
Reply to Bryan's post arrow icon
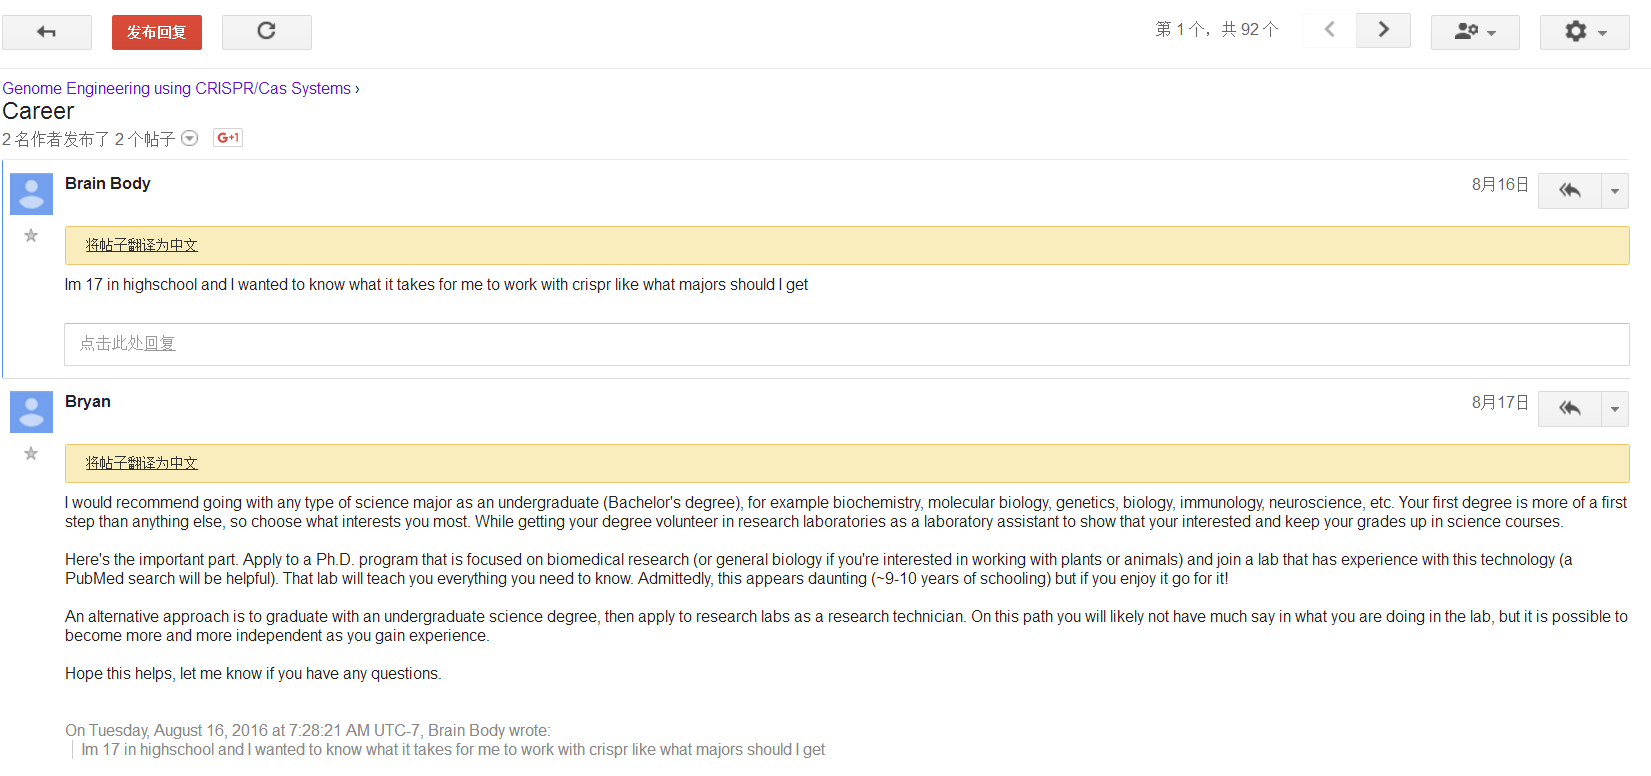pyautogui.click(x=1569, y=408)
